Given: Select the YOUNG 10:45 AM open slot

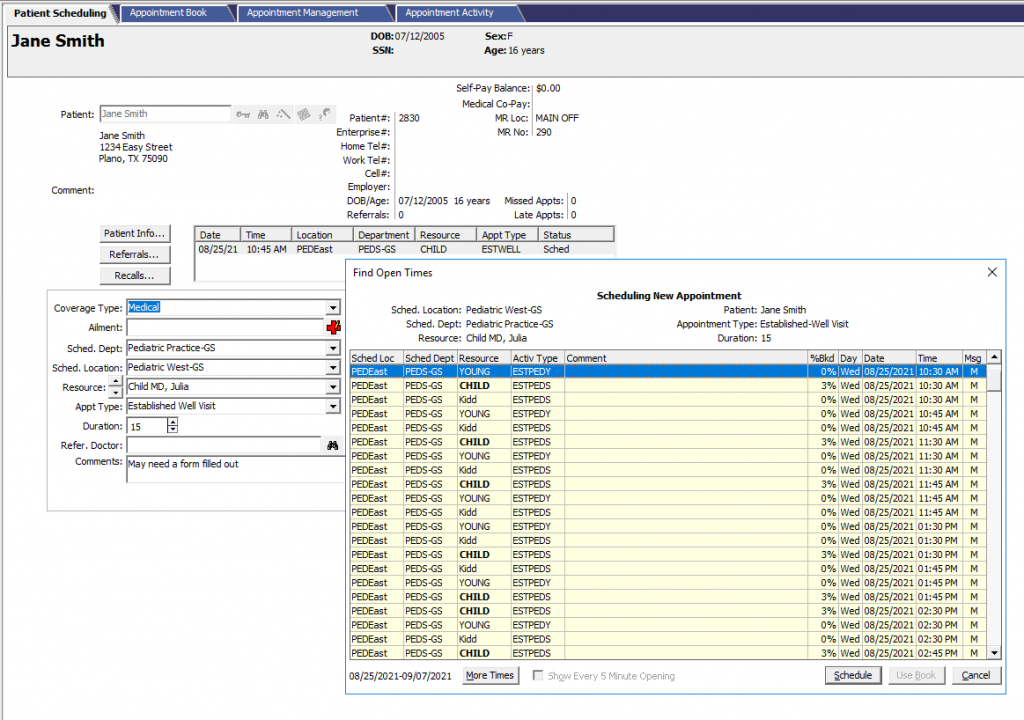Looking at the screenshot, I should 668,414.
